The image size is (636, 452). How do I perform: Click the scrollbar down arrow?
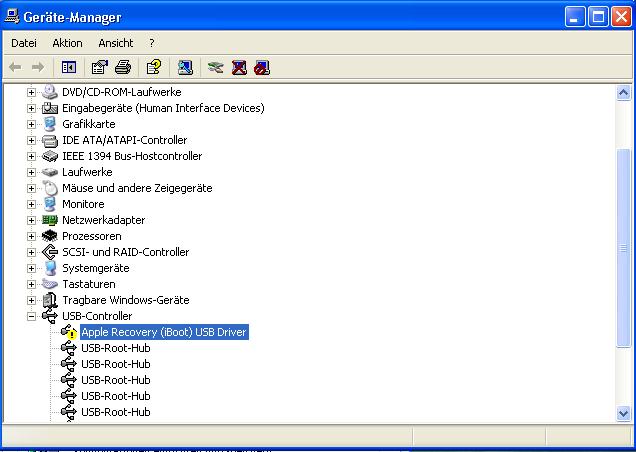tap(624, 413)
